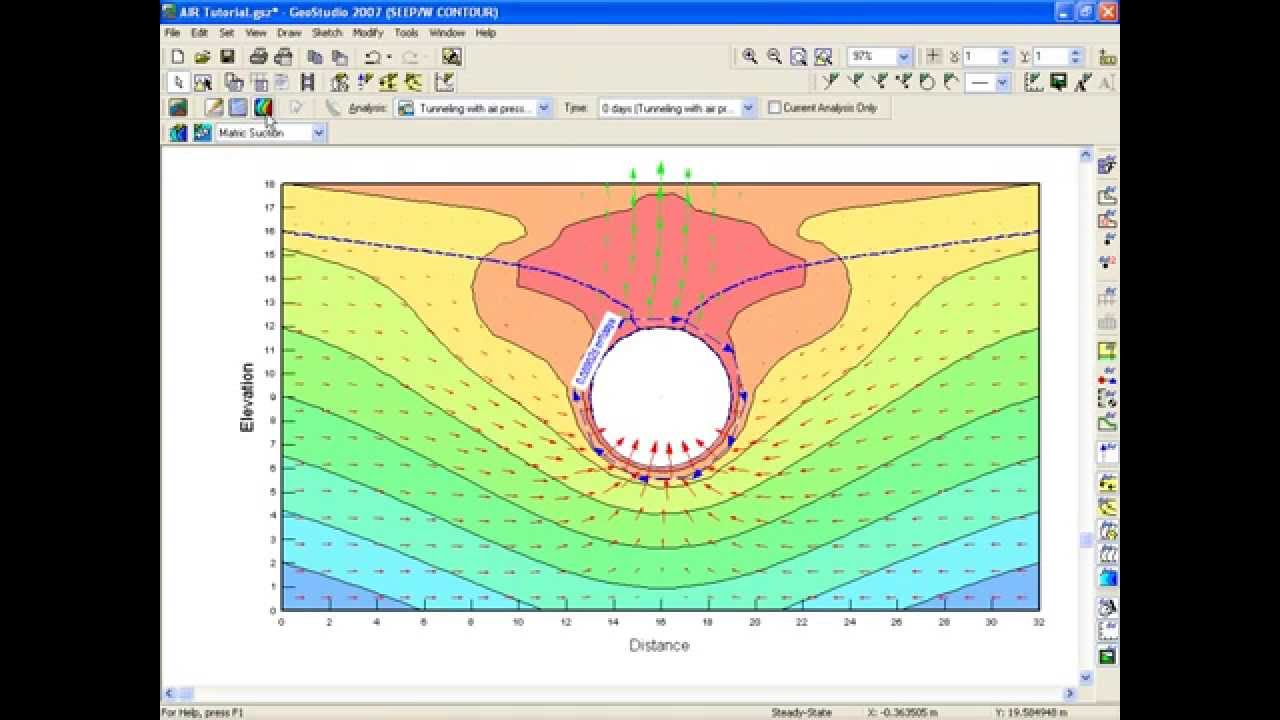Screen dimensions: 1280x720
Task: Open the Window menu
Action: pyautogui.click(x=447, y=33)
